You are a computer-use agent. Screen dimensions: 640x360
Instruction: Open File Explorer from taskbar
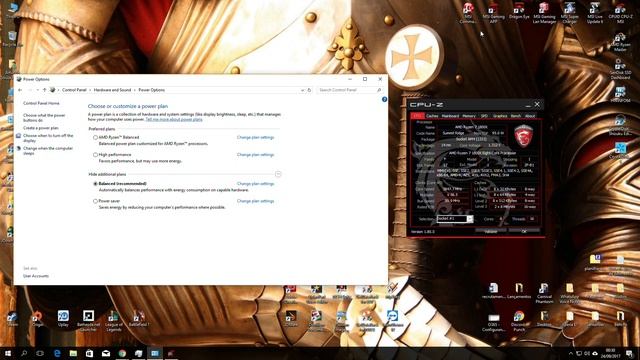73,353
